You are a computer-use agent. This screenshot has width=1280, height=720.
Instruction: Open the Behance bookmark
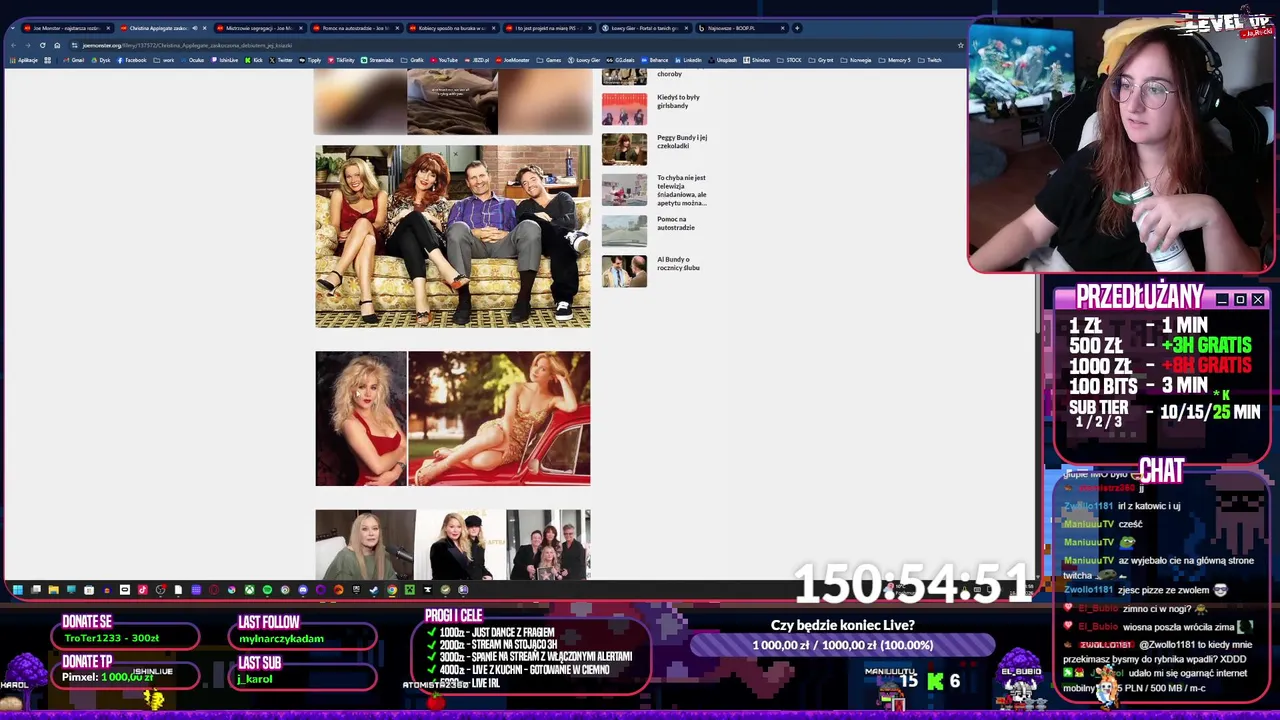click(x=654, y=60)
